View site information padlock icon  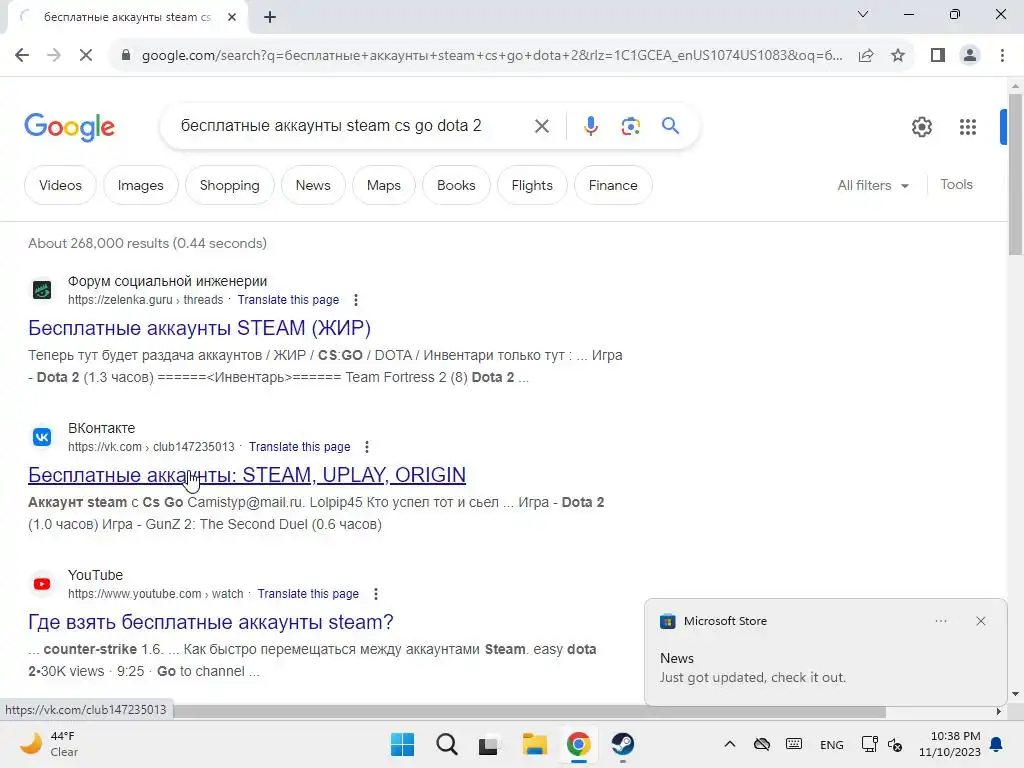coord(126,56)
